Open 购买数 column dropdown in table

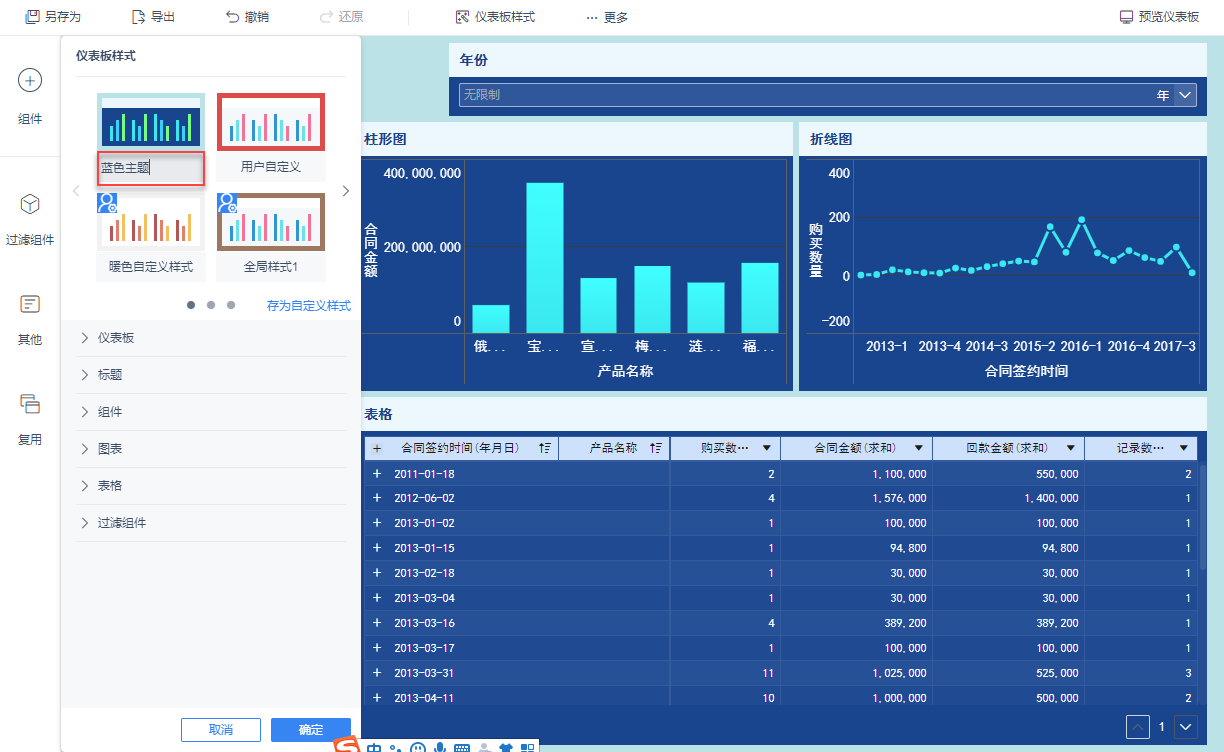(767, 449)
